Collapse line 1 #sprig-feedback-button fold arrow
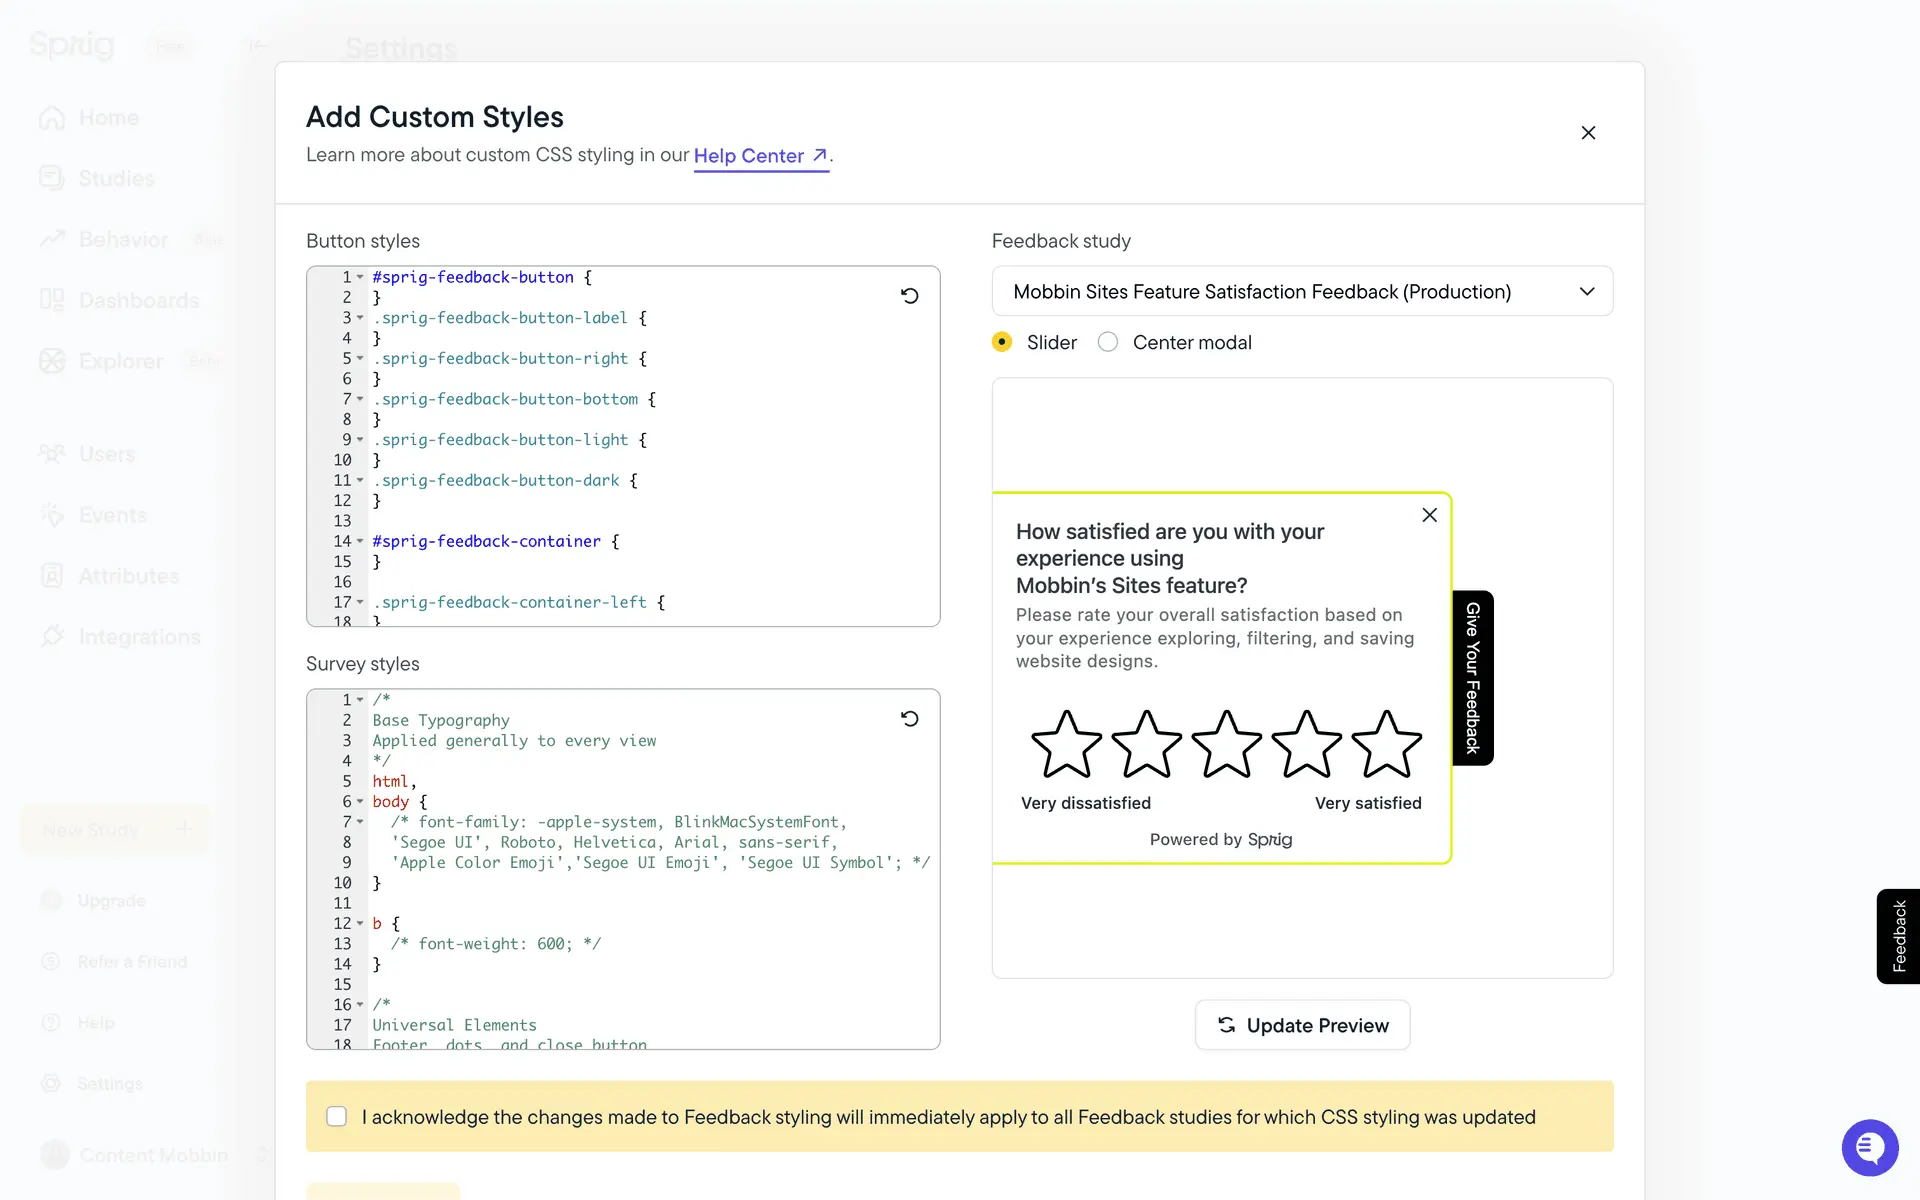 [360, 277]
